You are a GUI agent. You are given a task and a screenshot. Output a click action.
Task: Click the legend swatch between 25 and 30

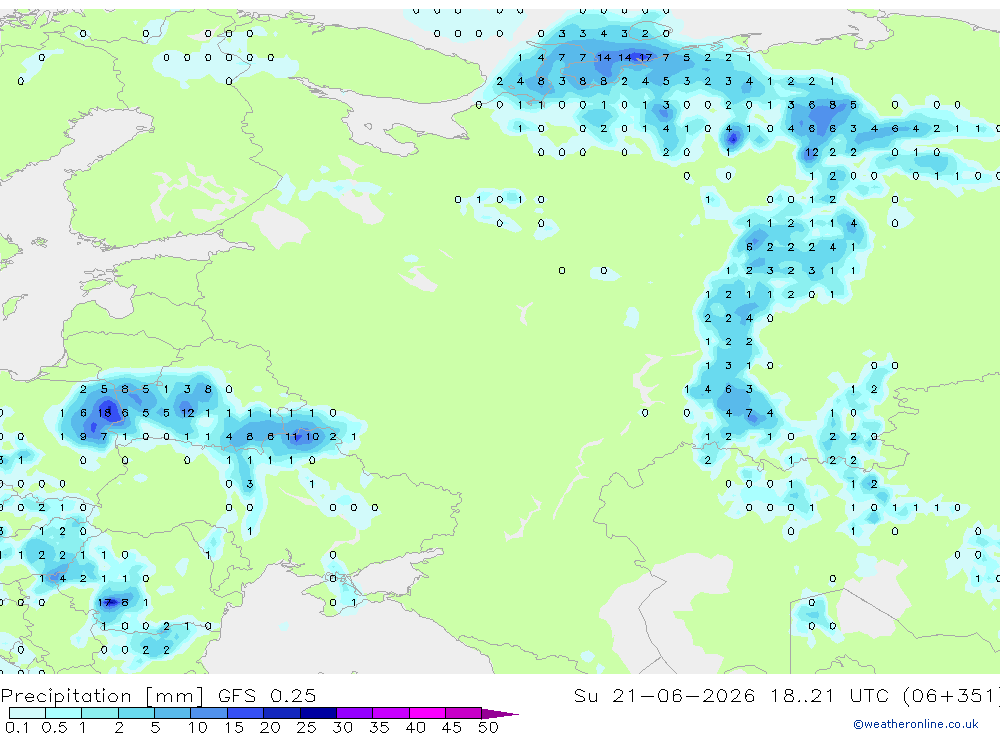click(x=318, y=713)
